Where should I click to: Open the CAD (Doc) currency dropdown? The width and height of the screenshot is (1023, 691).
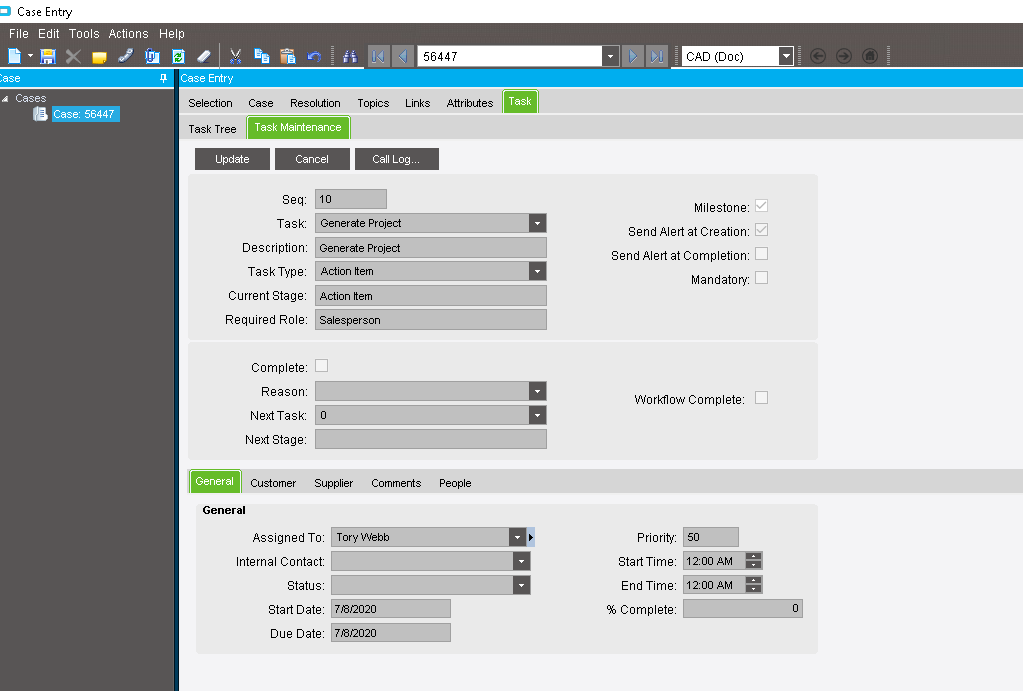pyautogui.click(x=786, y=57)
